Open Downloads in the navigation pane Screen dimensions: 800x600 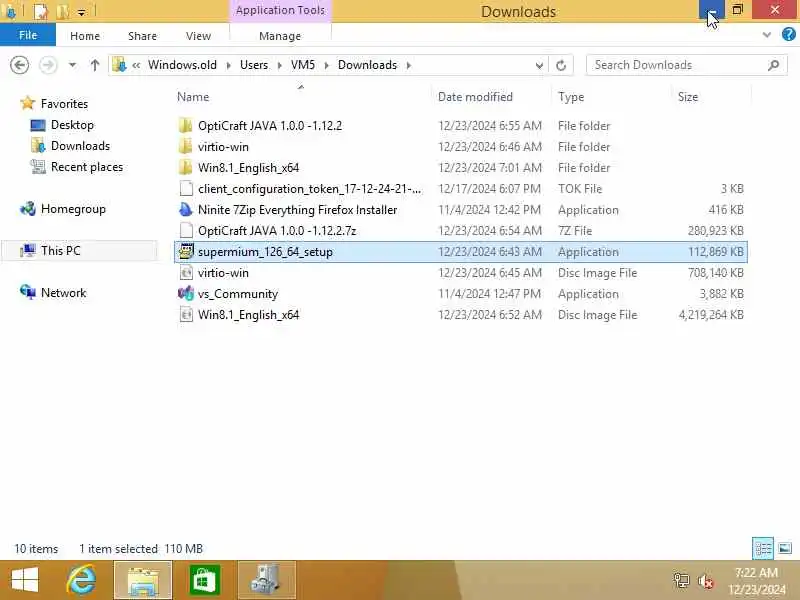click(x=80, y=146)
